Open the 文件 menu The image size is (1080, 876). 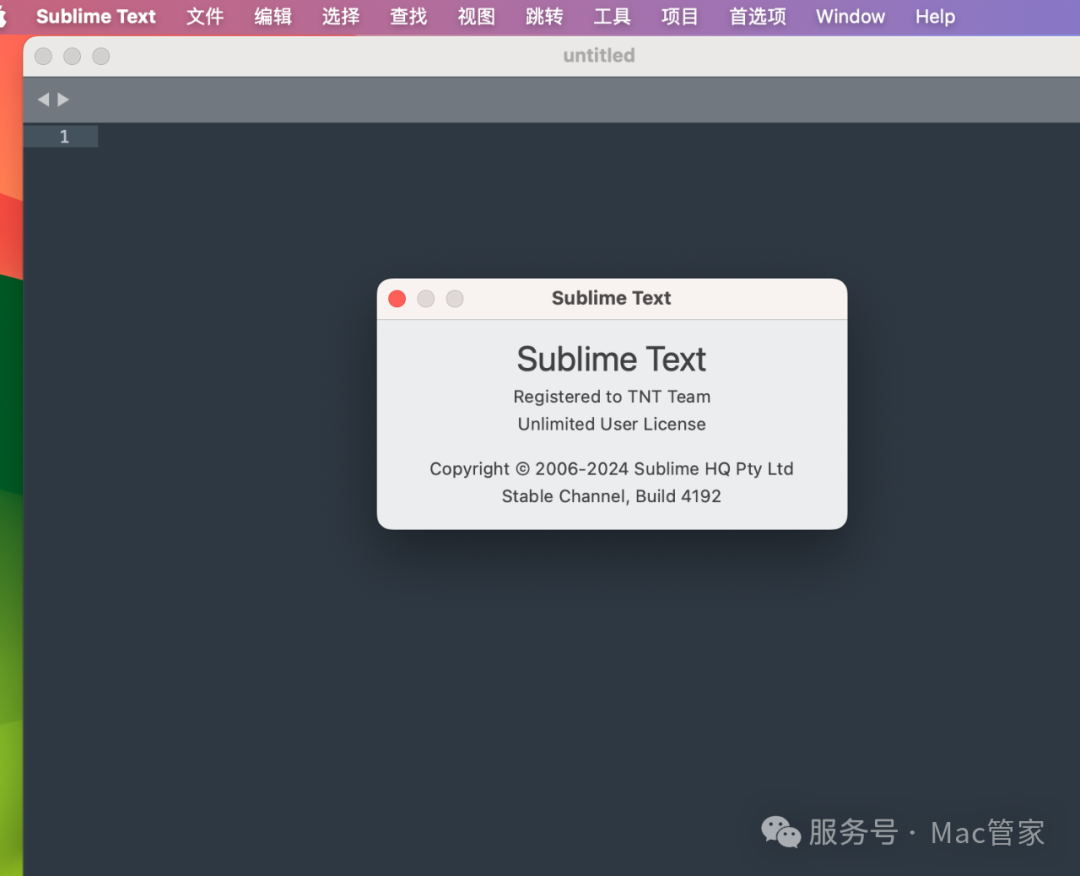(205, 17)
